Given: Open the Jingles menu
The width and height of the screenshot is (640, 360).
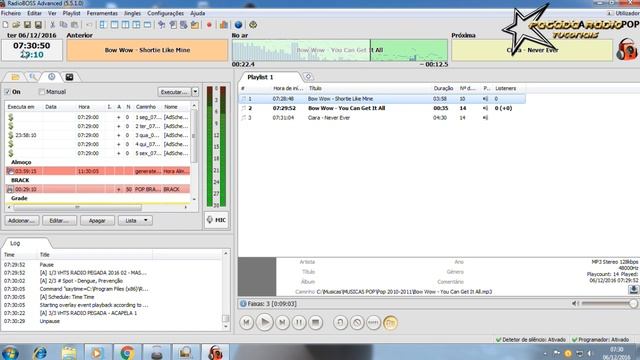Looking at the screenshot, I should 132,13.
